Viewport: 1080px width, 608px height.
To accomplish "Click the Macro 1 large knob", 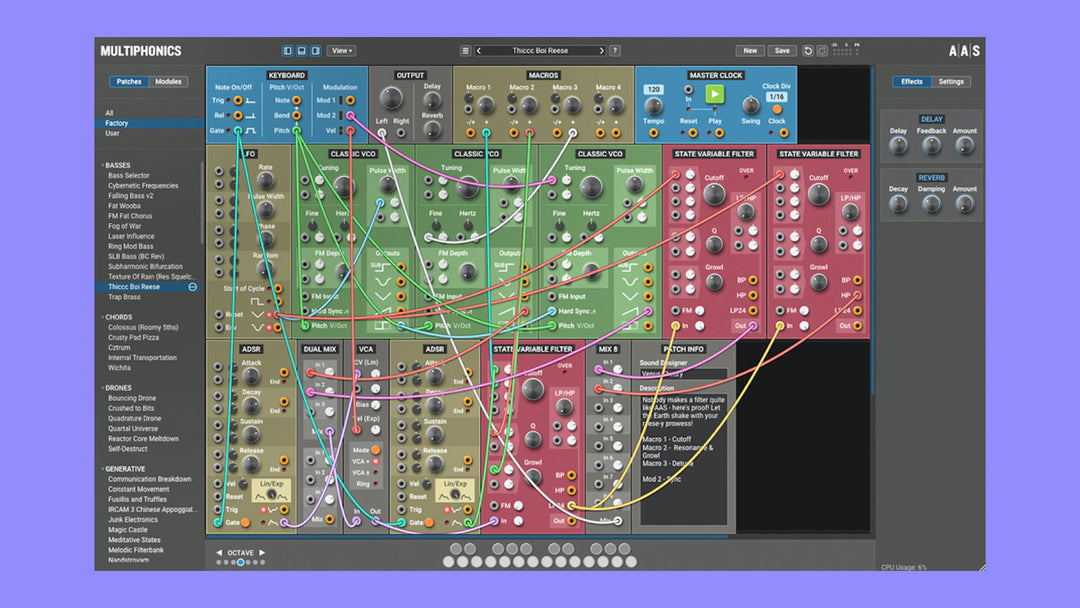I will (486, 105).
